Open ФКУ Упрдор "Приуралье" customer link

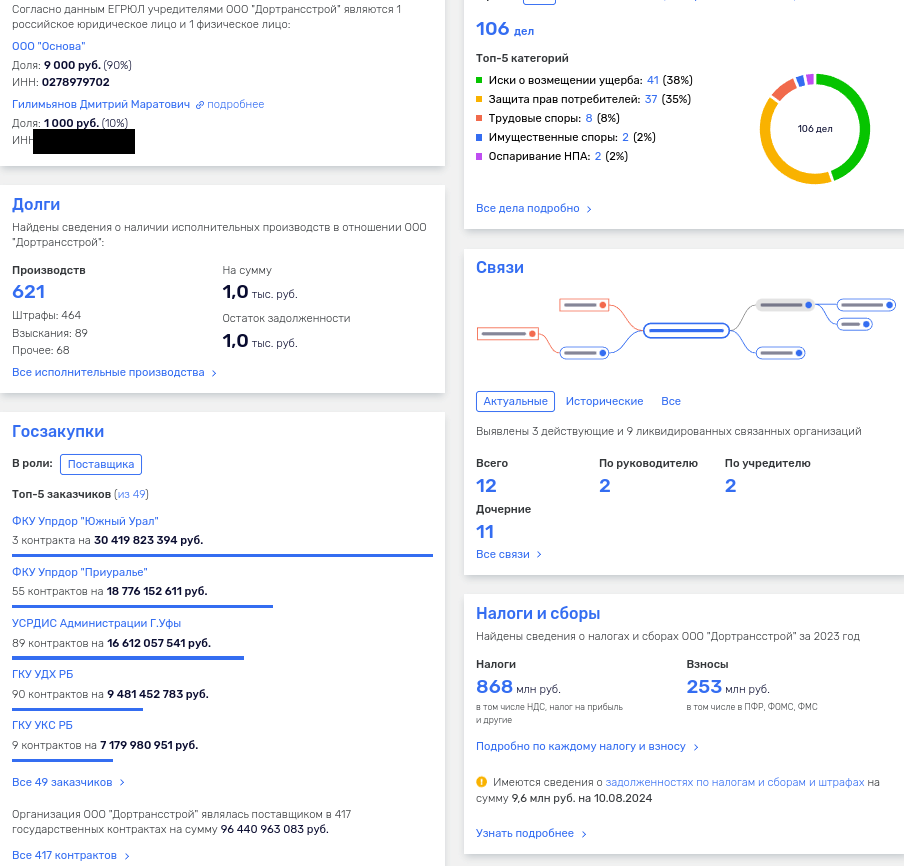coord(80,572)
